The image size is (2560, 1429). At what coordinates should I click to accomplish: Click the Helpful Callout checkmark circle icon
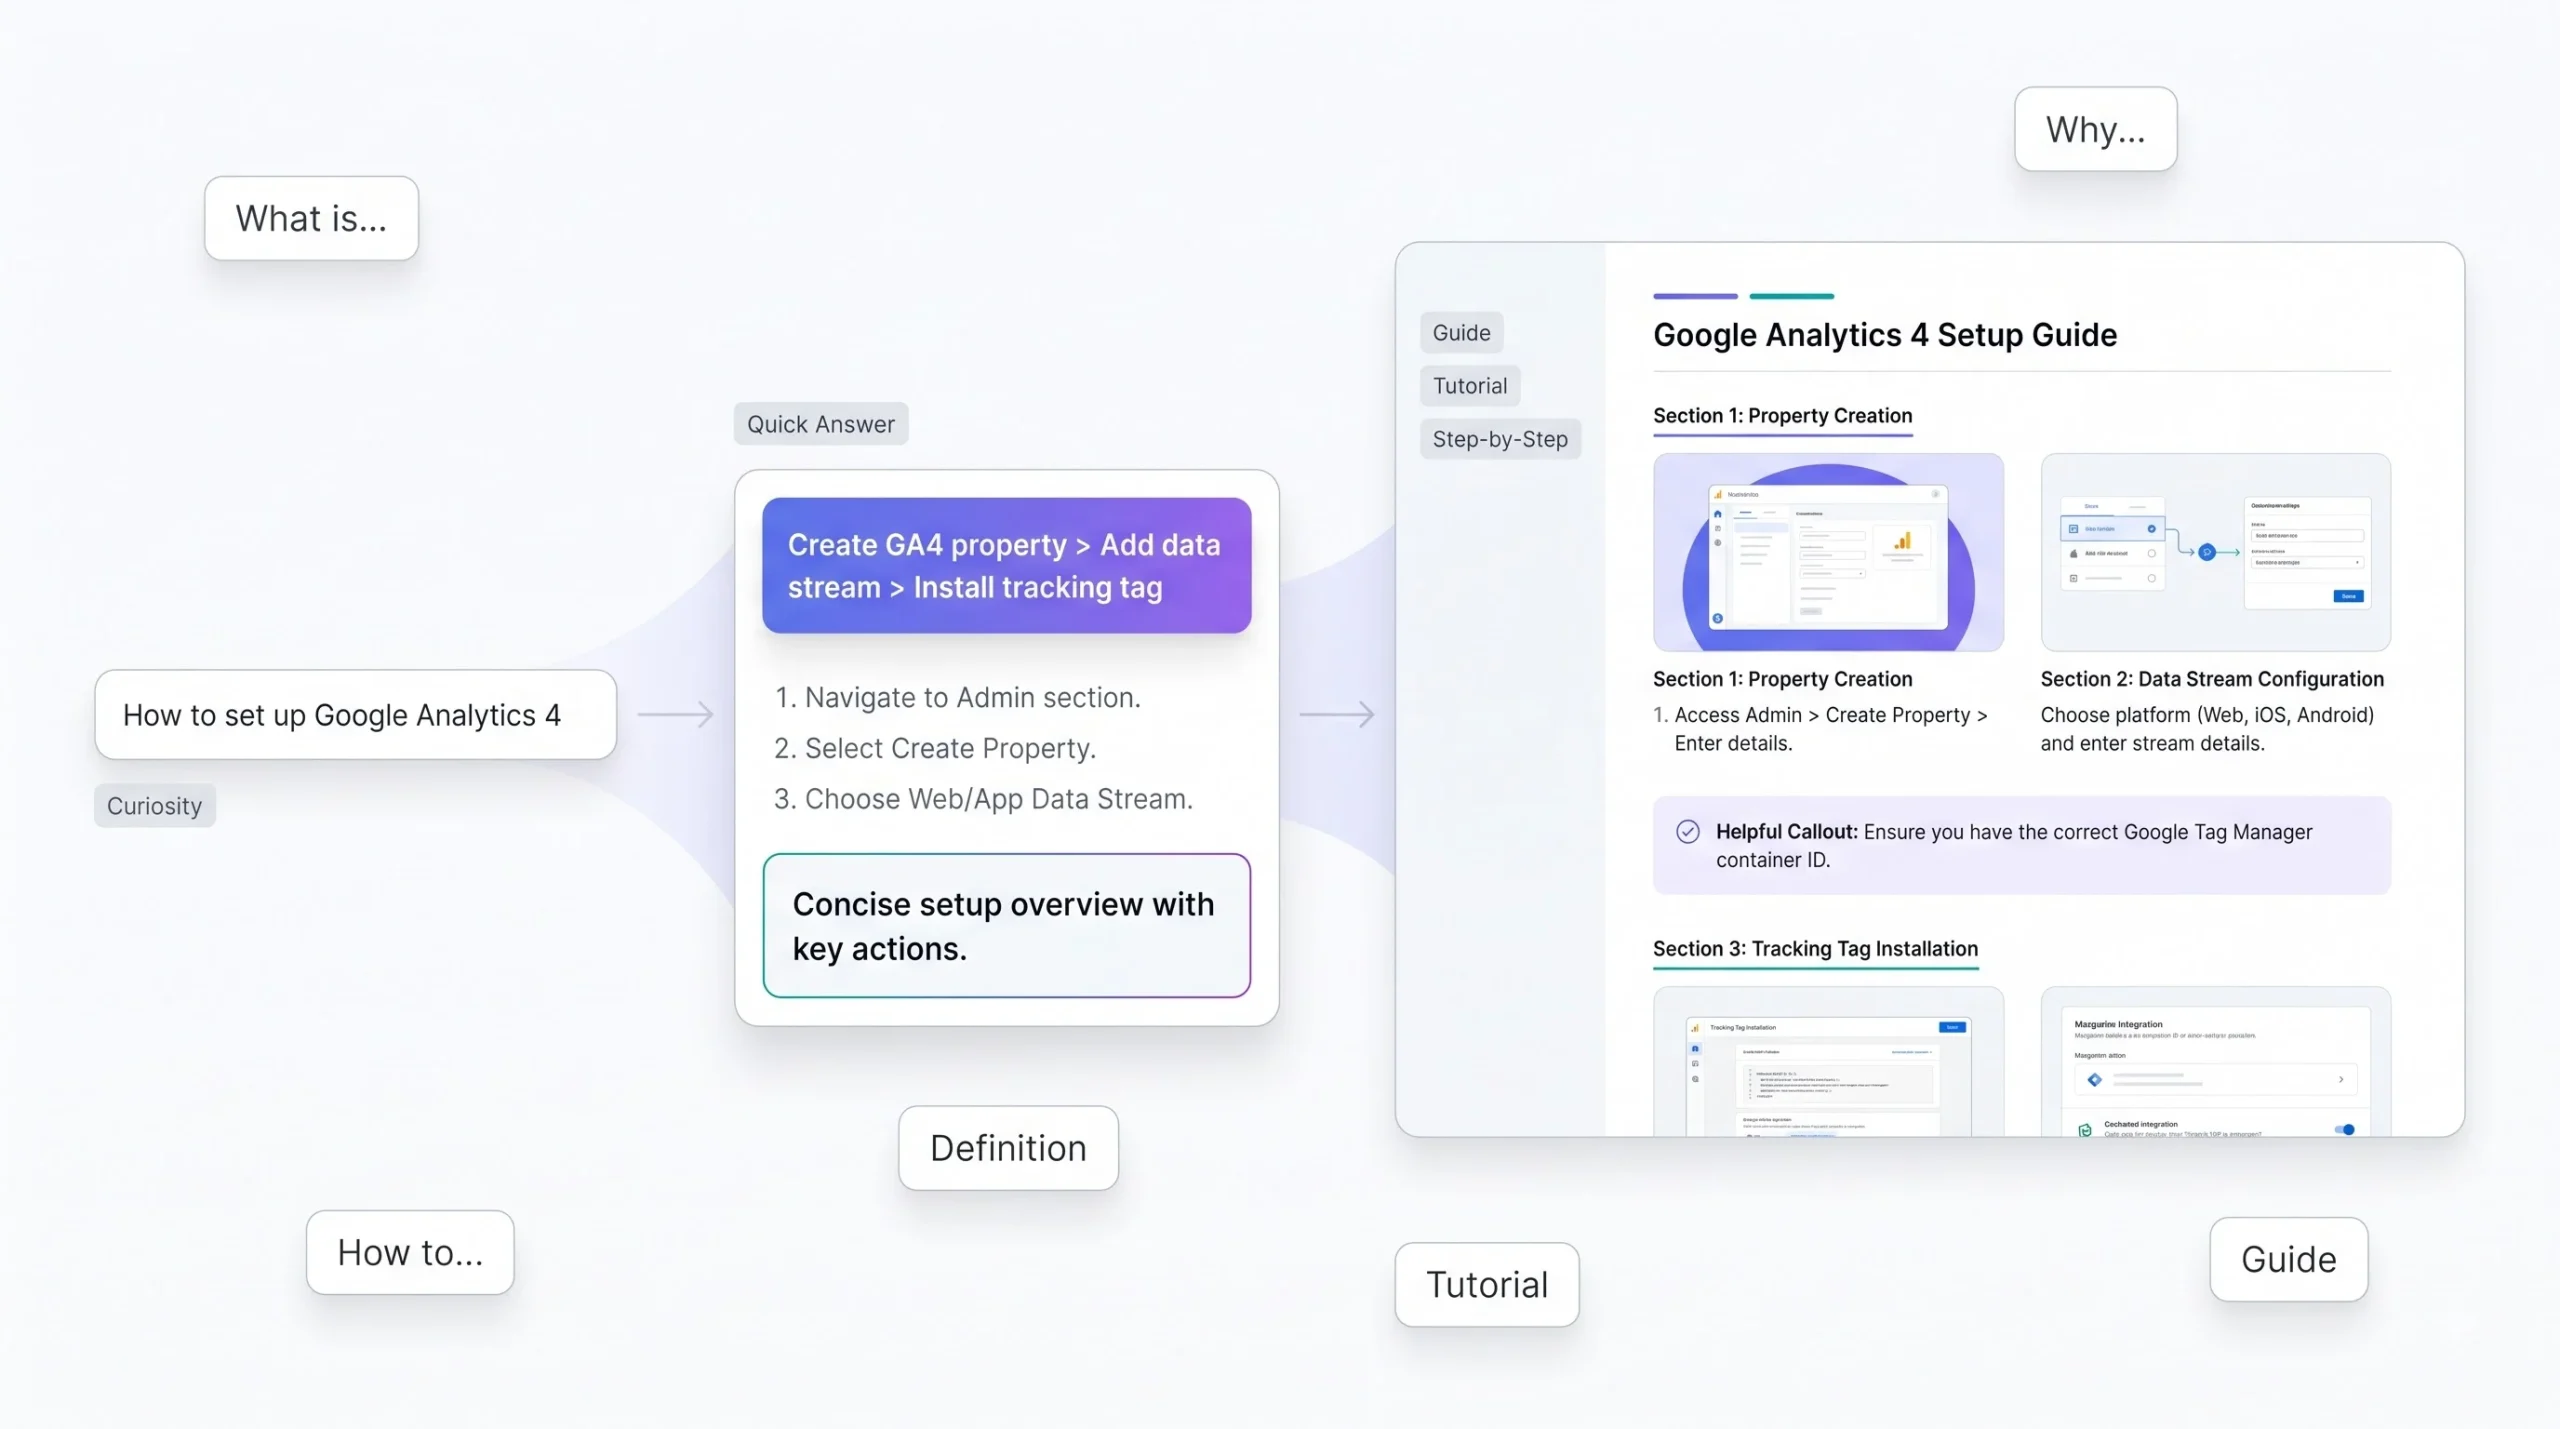point(1688,832)
